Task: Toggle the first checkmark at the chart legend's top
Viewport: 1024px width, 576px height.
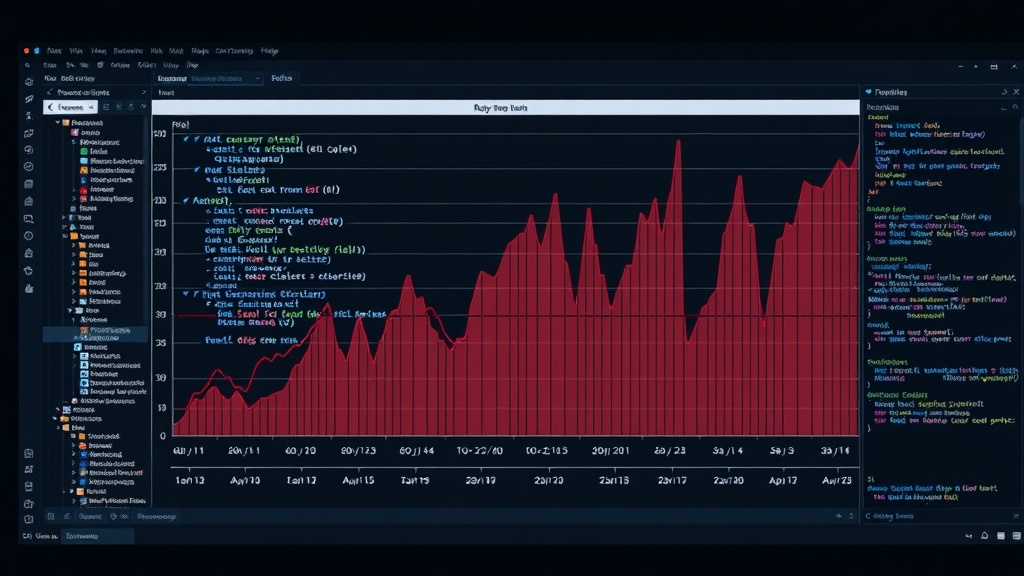Action: [186, 139]
